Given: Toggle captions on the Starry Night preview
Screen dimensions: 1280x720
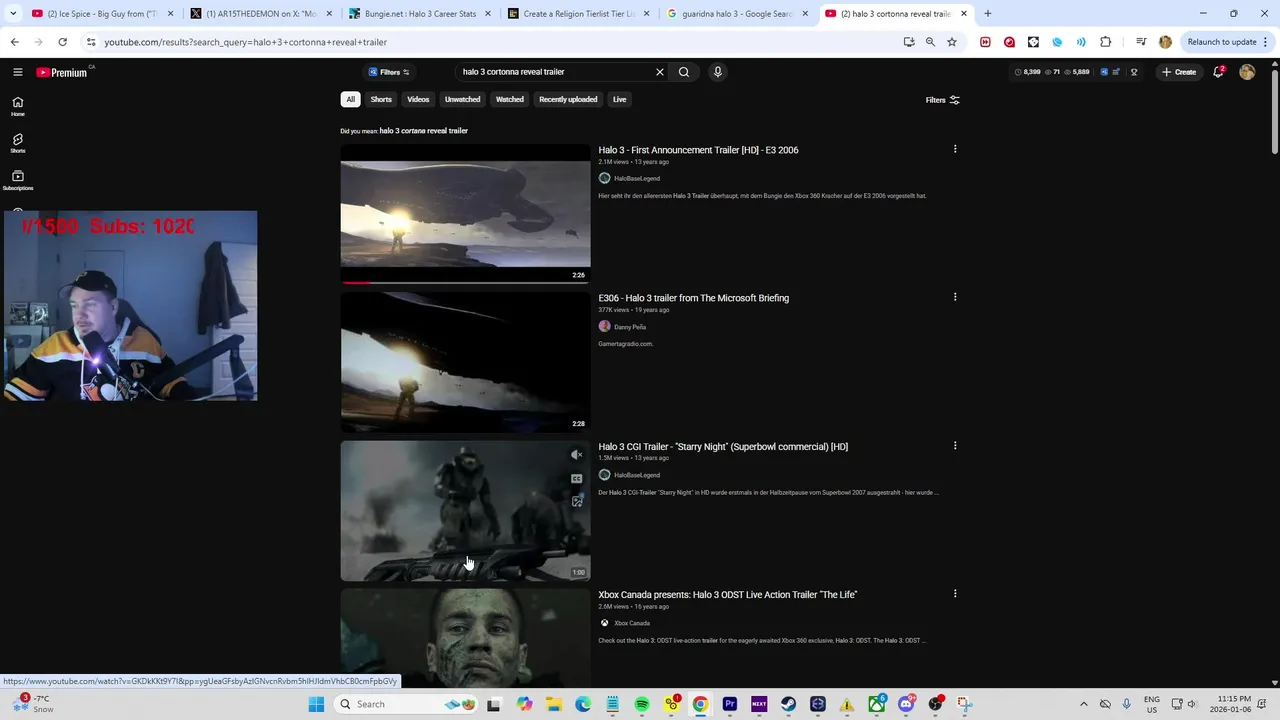Looking at the screenshot, I should [x=577, y=479].
